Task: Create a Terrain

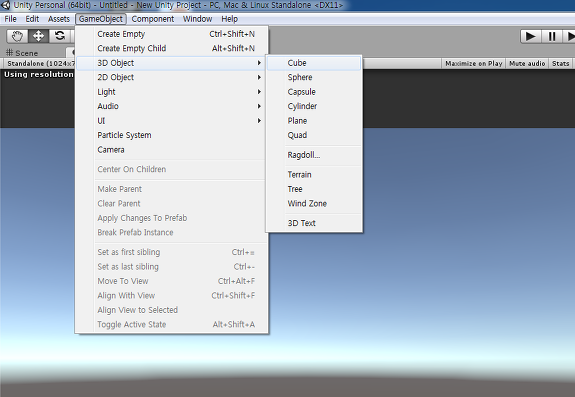Action: 314,174
